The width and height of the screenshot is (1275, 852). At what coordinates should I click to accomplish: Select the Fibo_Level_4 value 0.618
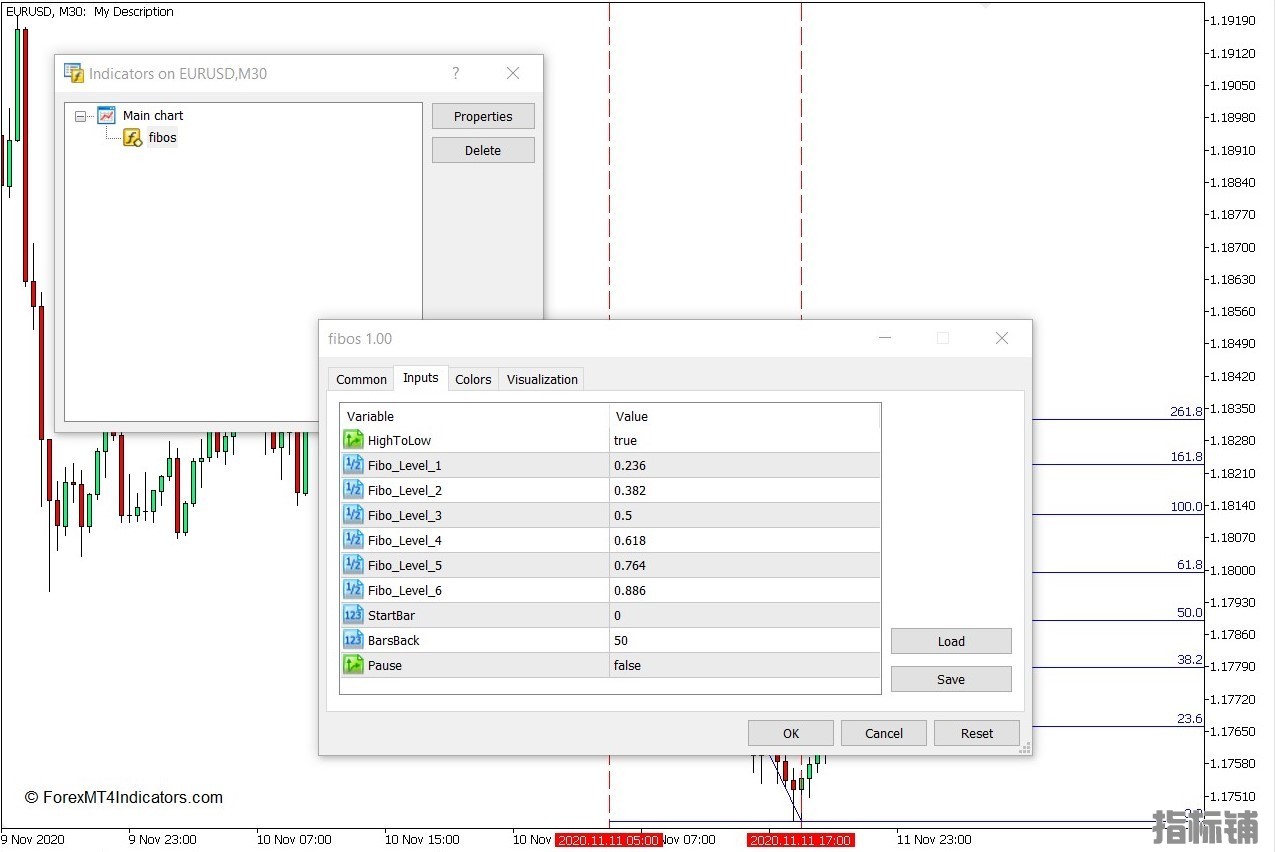coord(630,540)
